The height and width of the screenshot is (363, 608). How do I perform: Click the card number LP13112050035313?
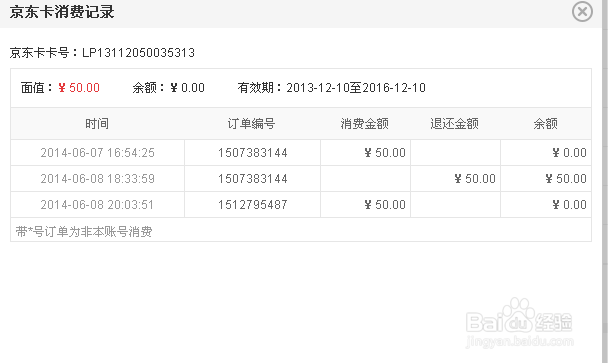point(138,53)
